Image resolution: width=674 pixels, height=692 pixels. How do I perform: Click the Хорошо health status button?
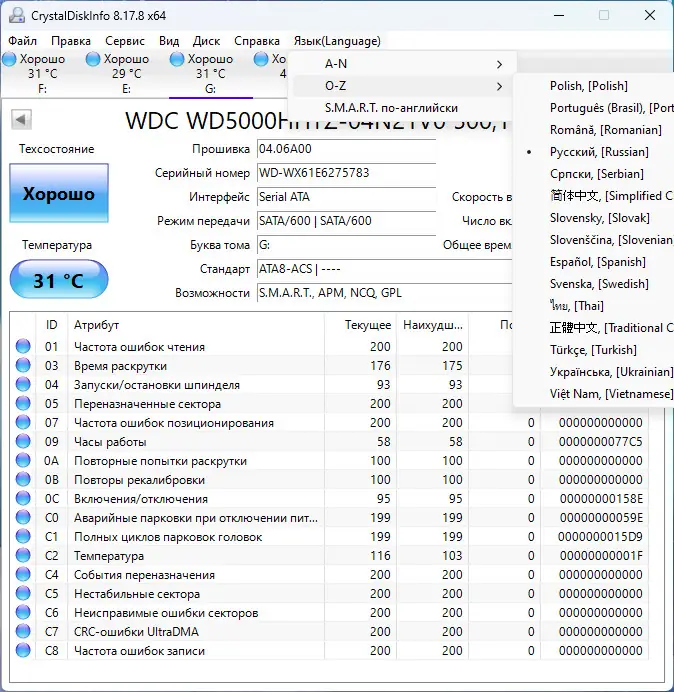[59, 193]
